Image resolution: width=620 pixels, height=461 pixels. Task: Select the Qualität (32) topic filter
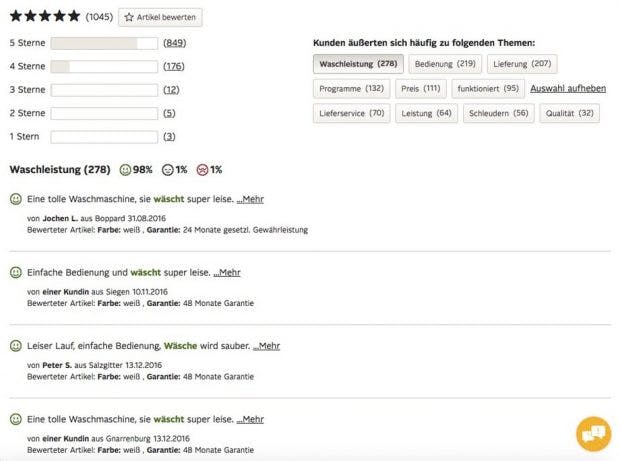569,113
